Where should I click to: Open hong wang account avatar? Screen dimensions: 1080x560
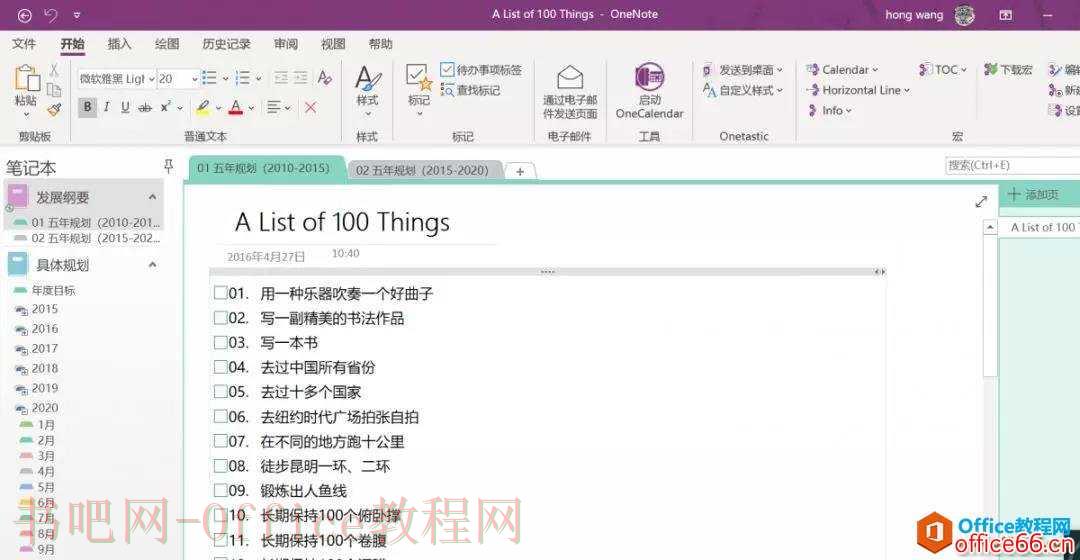click(x=964, y=14)
